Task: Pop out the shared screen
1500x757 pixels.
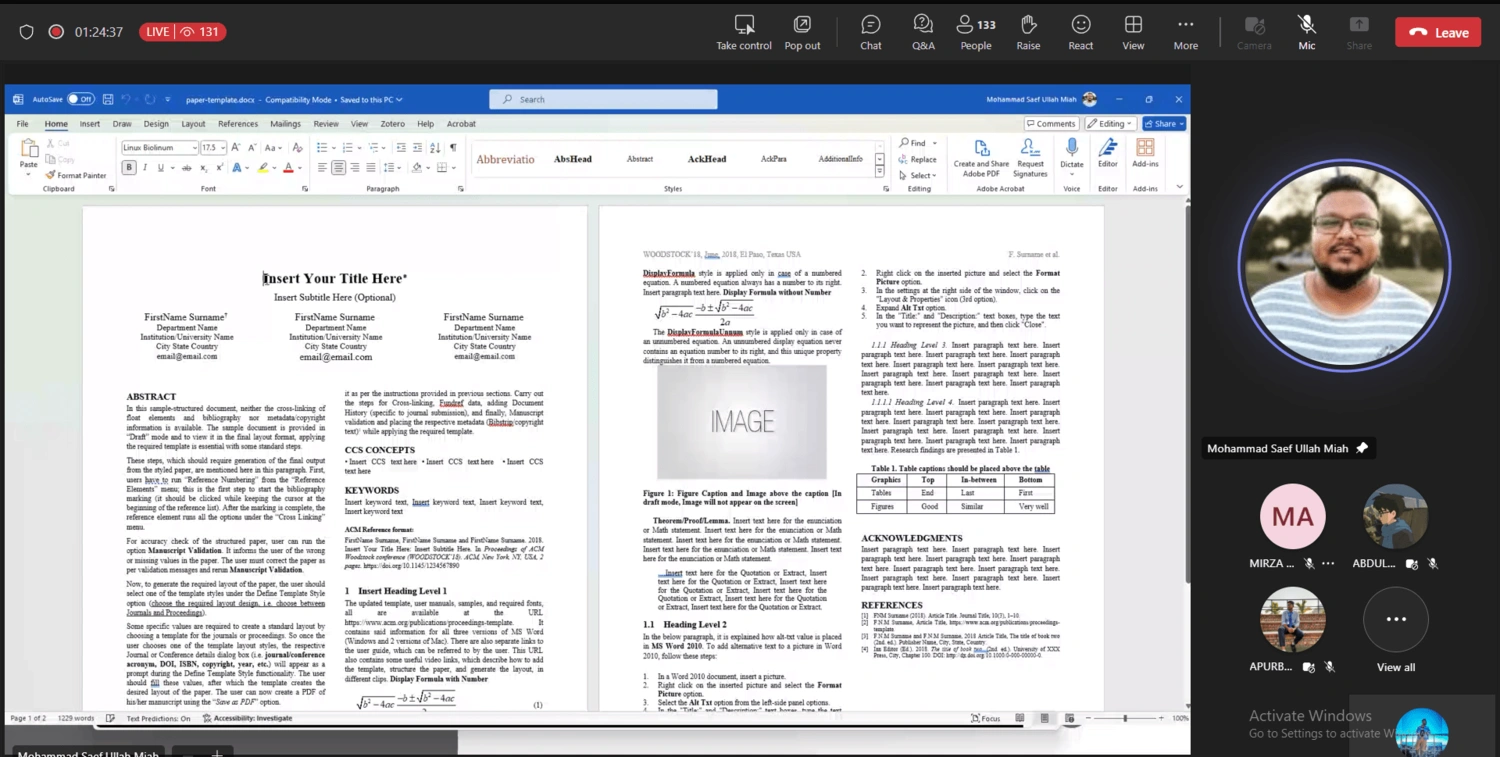Action: point(802,31)
